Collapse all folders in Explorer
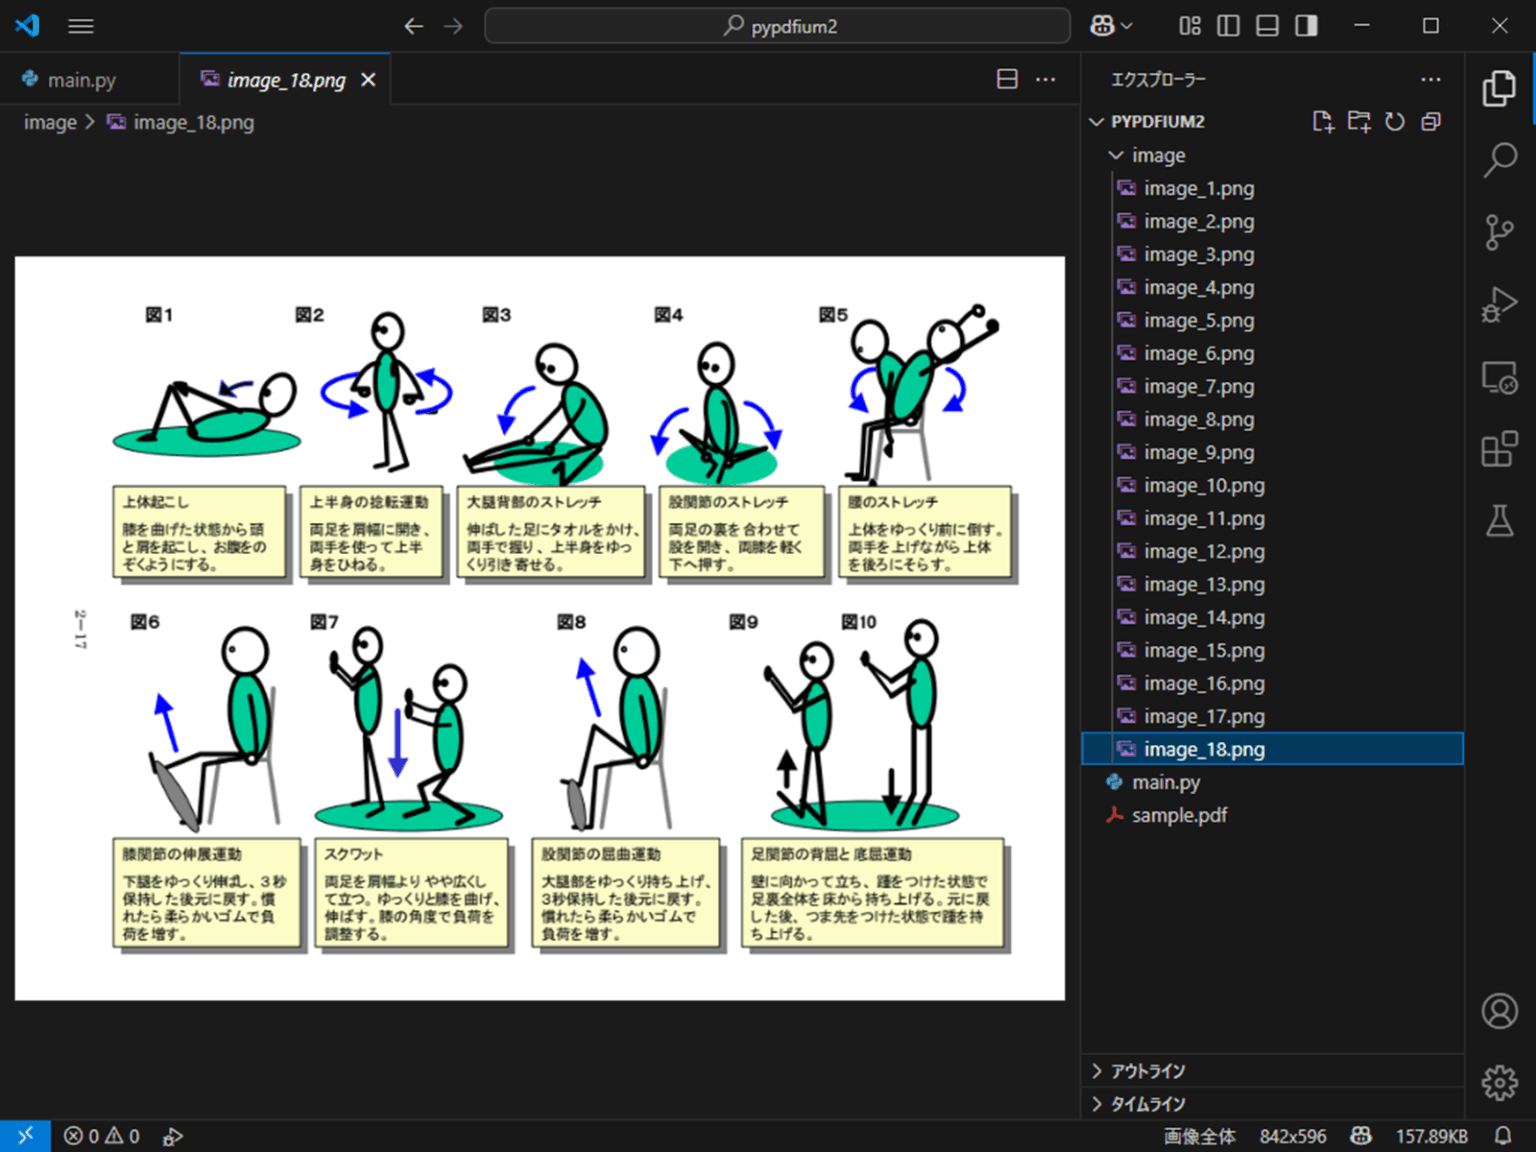The height and width of the screenshot is (1152, 1536). (1430, 121)
